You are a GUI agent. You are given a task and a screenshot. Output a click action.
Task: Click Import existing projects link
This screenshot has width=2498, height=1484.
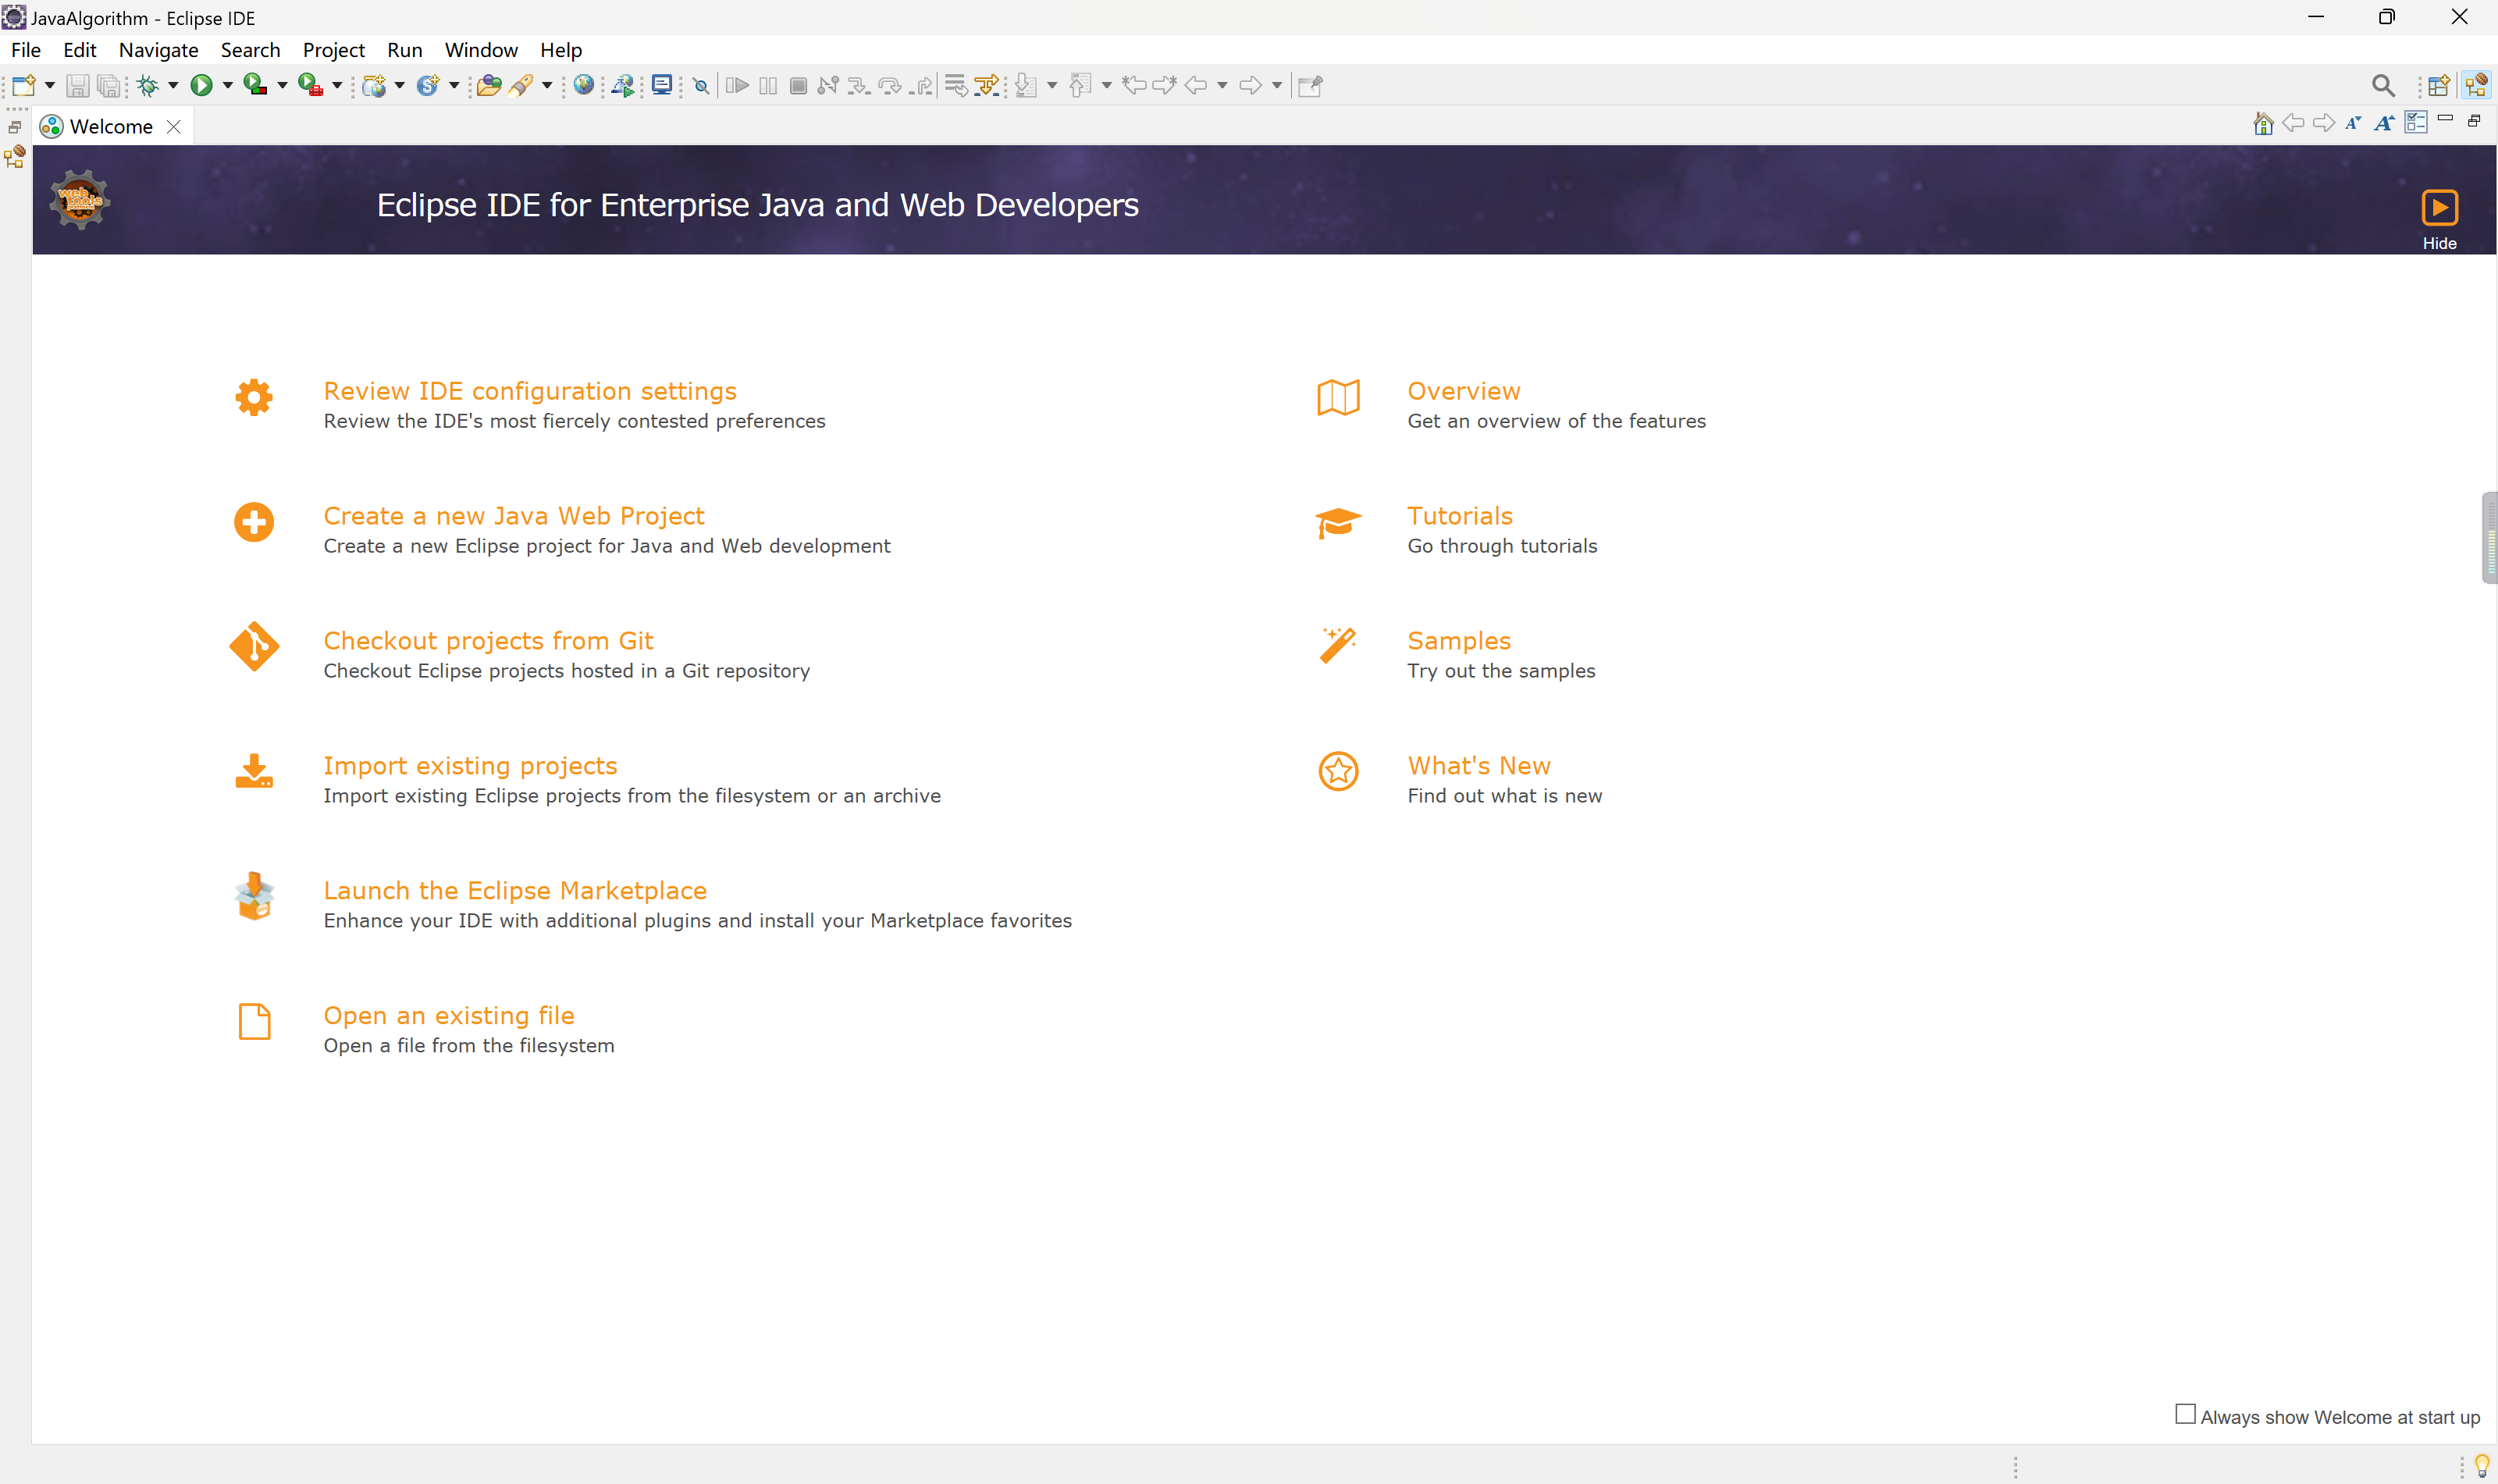(x=470, y=766)
